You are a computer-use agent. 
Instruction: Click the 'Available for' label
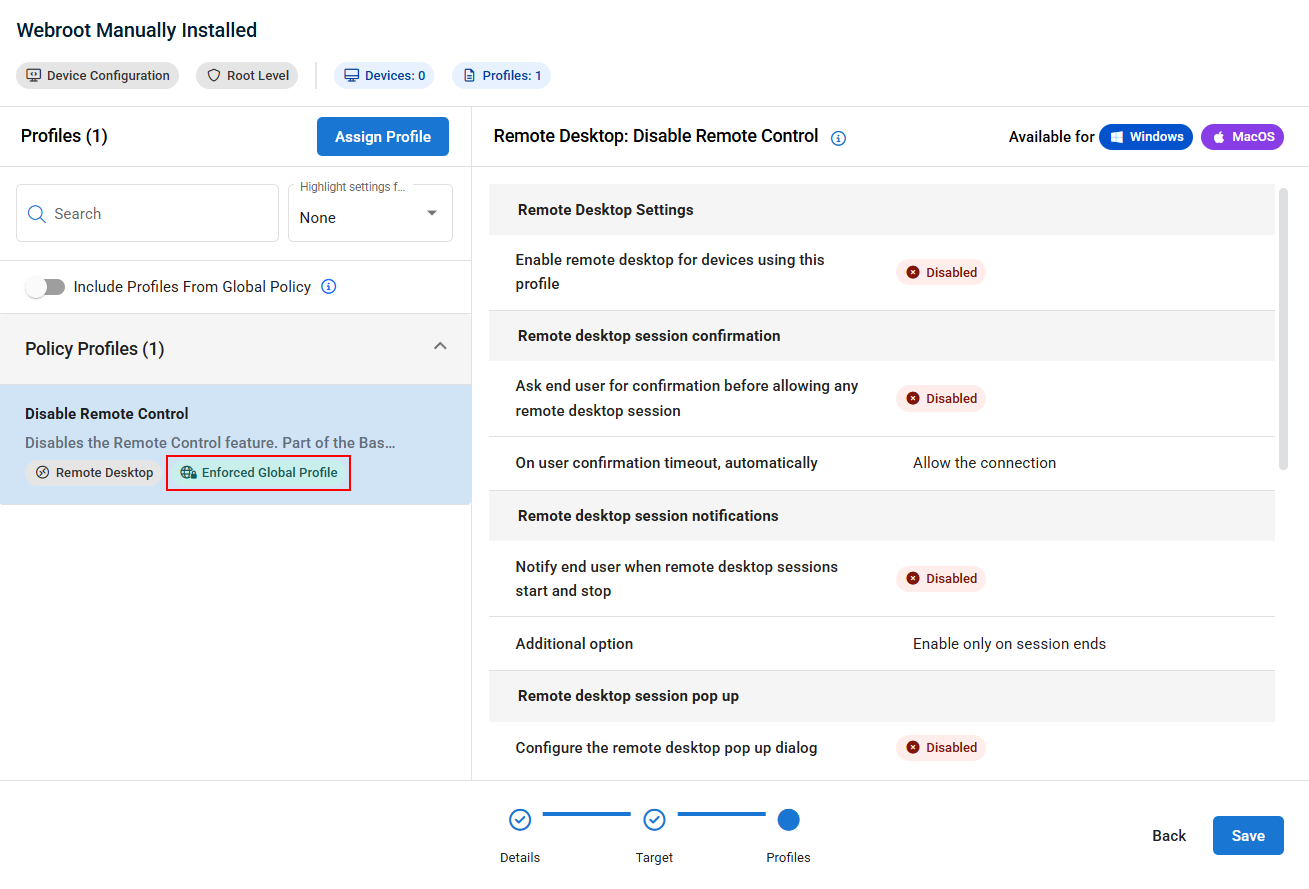[x=1052, y=137]
